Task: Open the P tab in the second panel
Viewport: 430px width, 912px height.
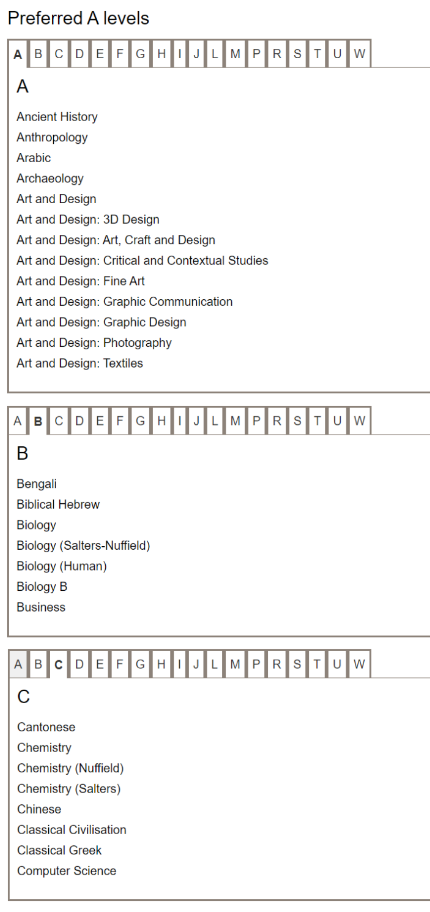Action: coord(256,421)
